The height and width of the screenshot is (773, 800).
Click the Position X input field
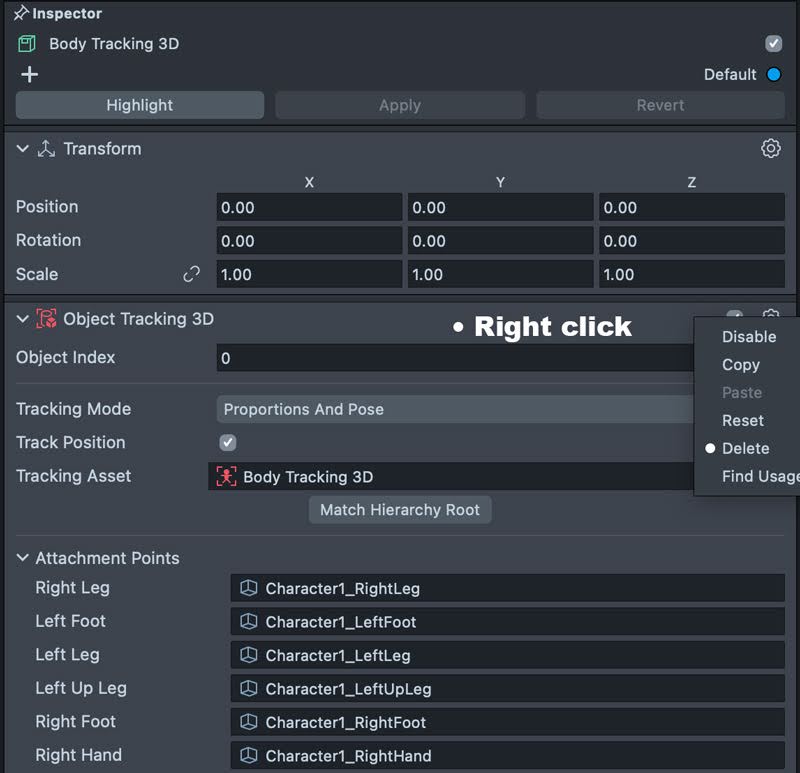coord(309,208)
